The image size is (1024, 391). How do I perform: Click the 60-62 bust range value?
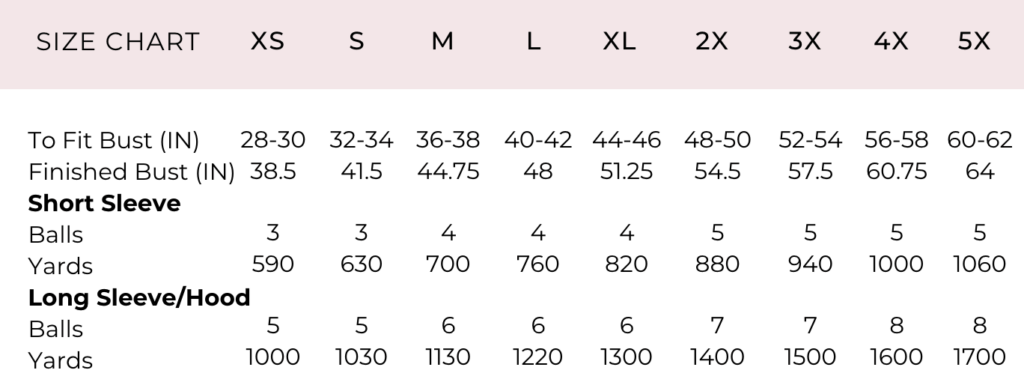(980, 140)
